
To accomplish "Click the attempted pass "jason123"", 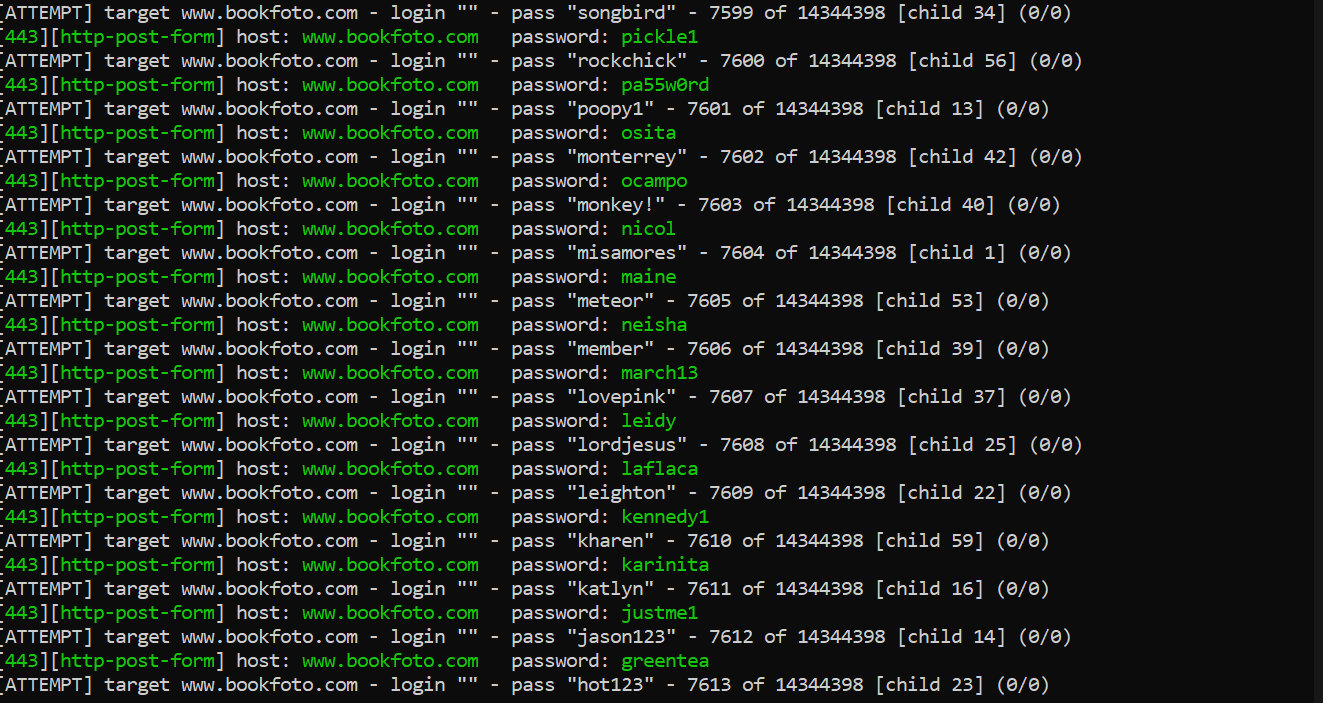I will point(621,637).
